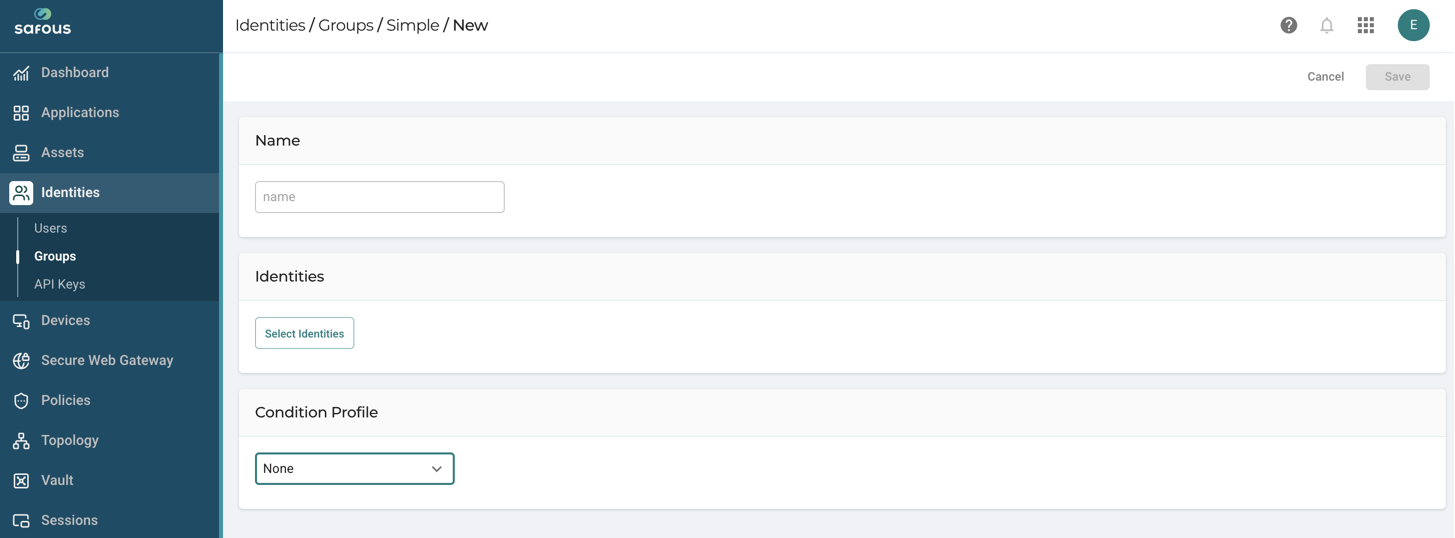Click the Topology network icon
Viewport: 1455px width, 538px height.
click(x=21, y=441)
